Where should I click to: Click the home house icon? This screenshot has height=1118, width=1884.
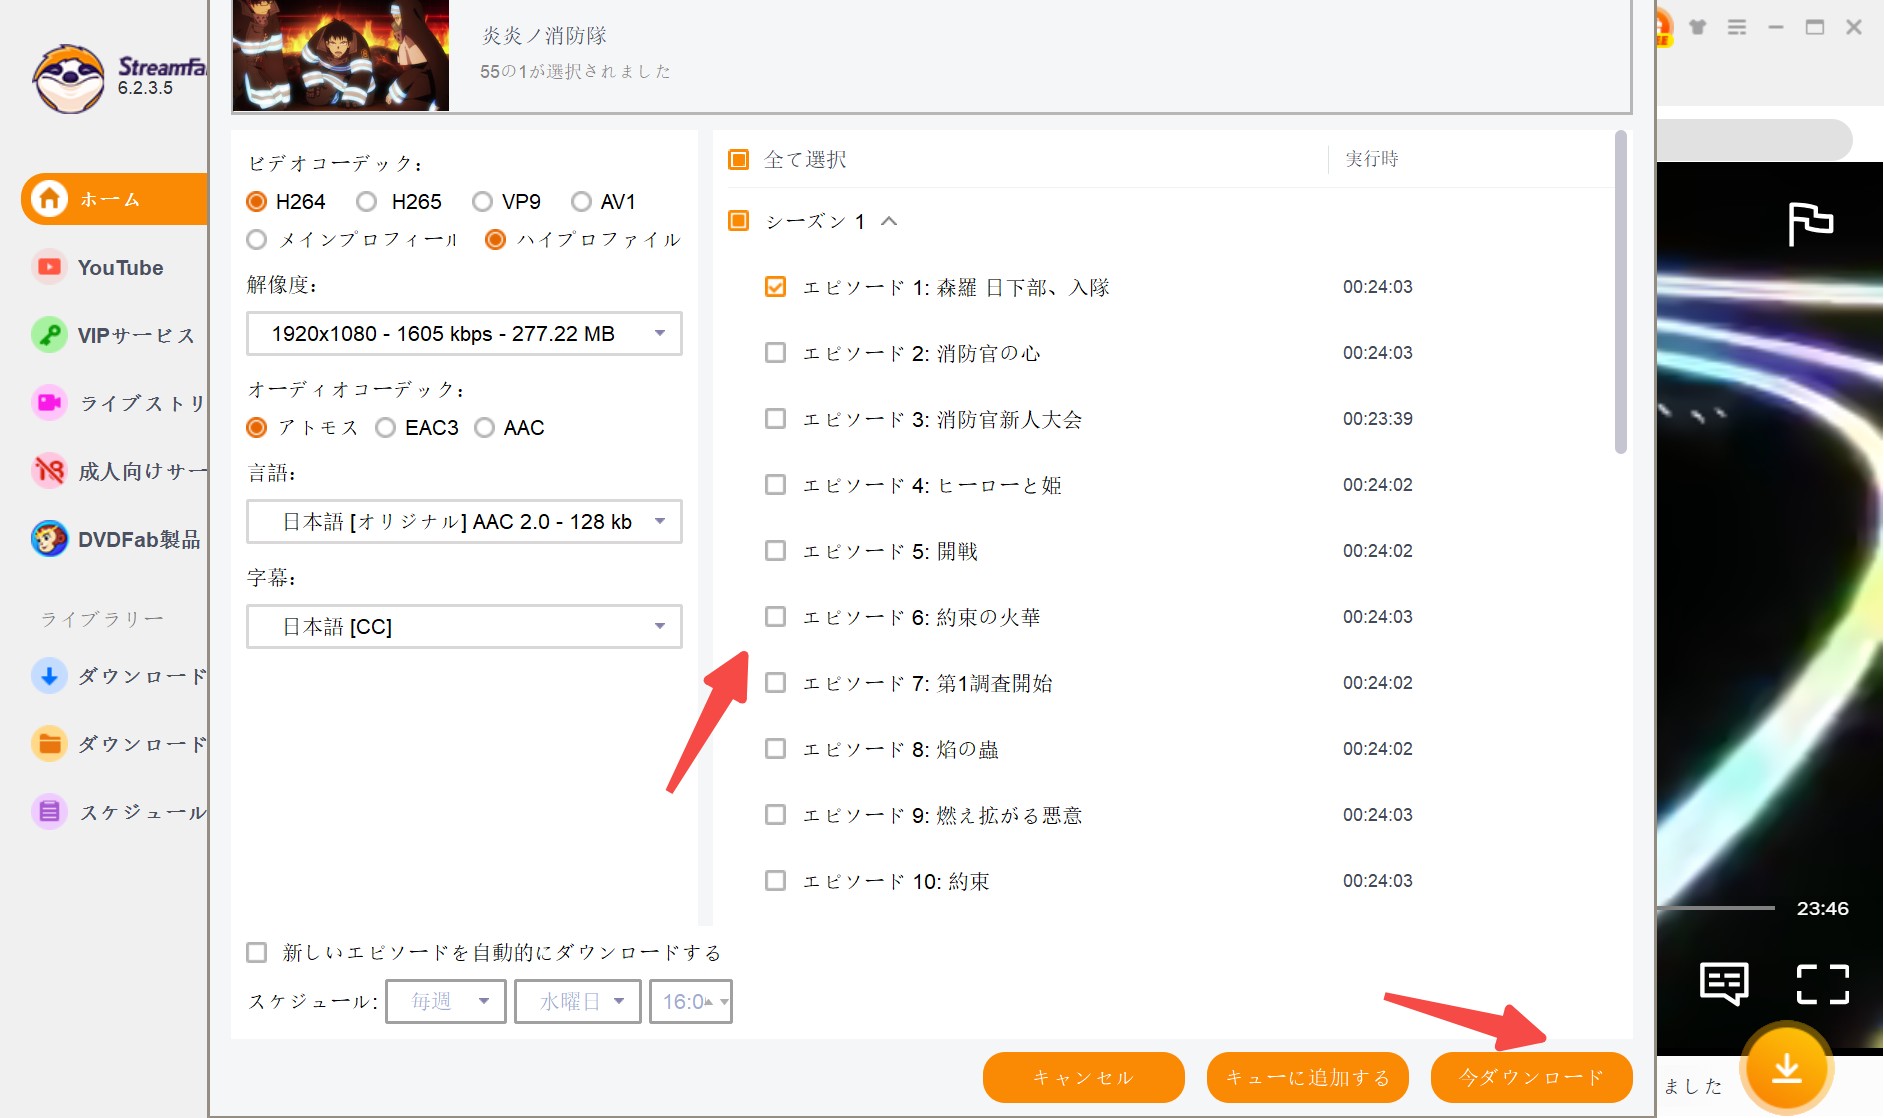[x=49, y=199]
